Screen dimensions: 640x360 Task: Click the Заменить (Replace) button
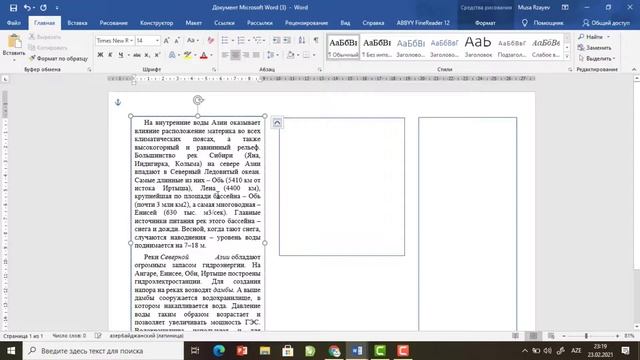point(595,48)
